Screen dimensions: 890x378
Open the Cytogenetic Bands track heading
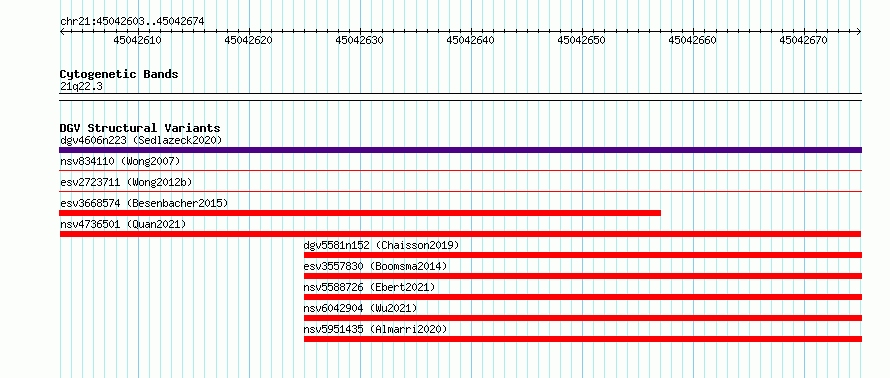coord(119,74)
